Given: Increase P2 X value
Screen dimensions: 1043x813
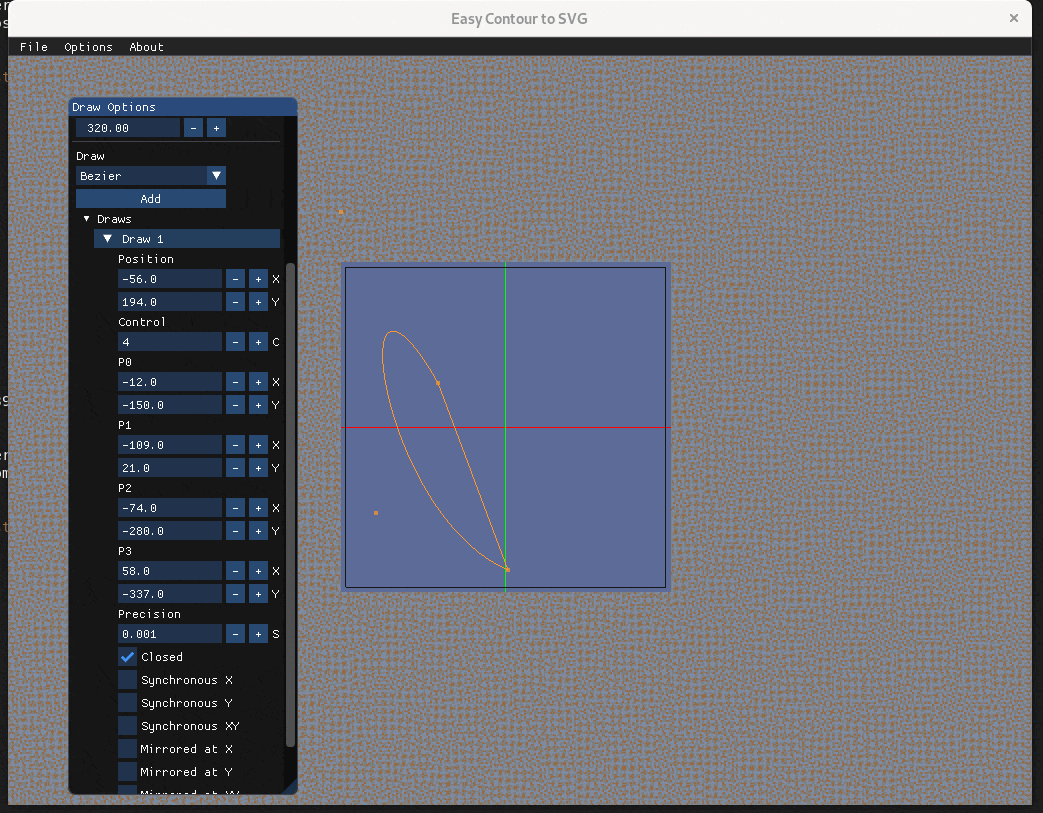Looking at the screenshot, I should click(258, 508).
